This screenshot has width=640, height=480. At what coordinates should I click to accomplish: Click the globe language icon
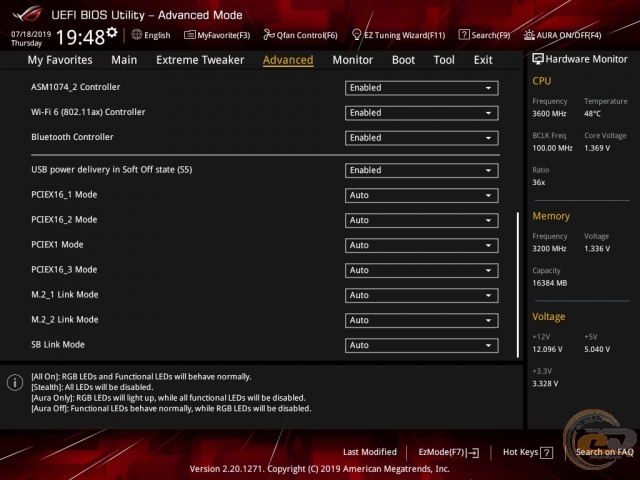(x=137, y=35)
